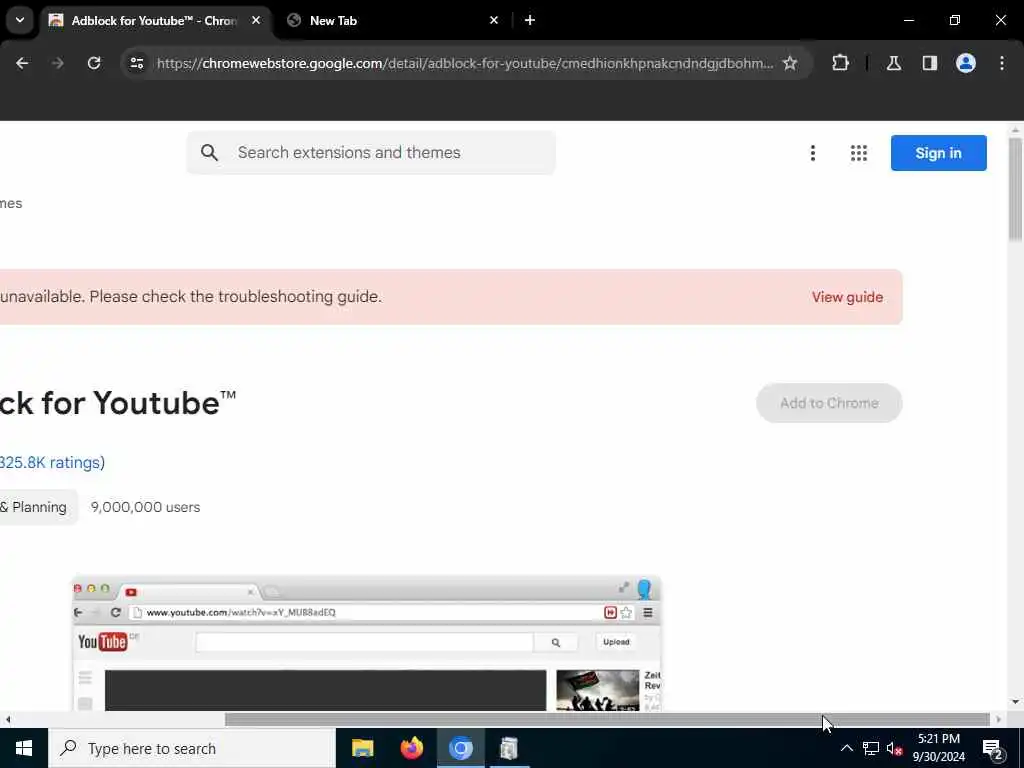Open clock showing 5:21 PM
Screen dimensions: 1024x768
point(938,748)
